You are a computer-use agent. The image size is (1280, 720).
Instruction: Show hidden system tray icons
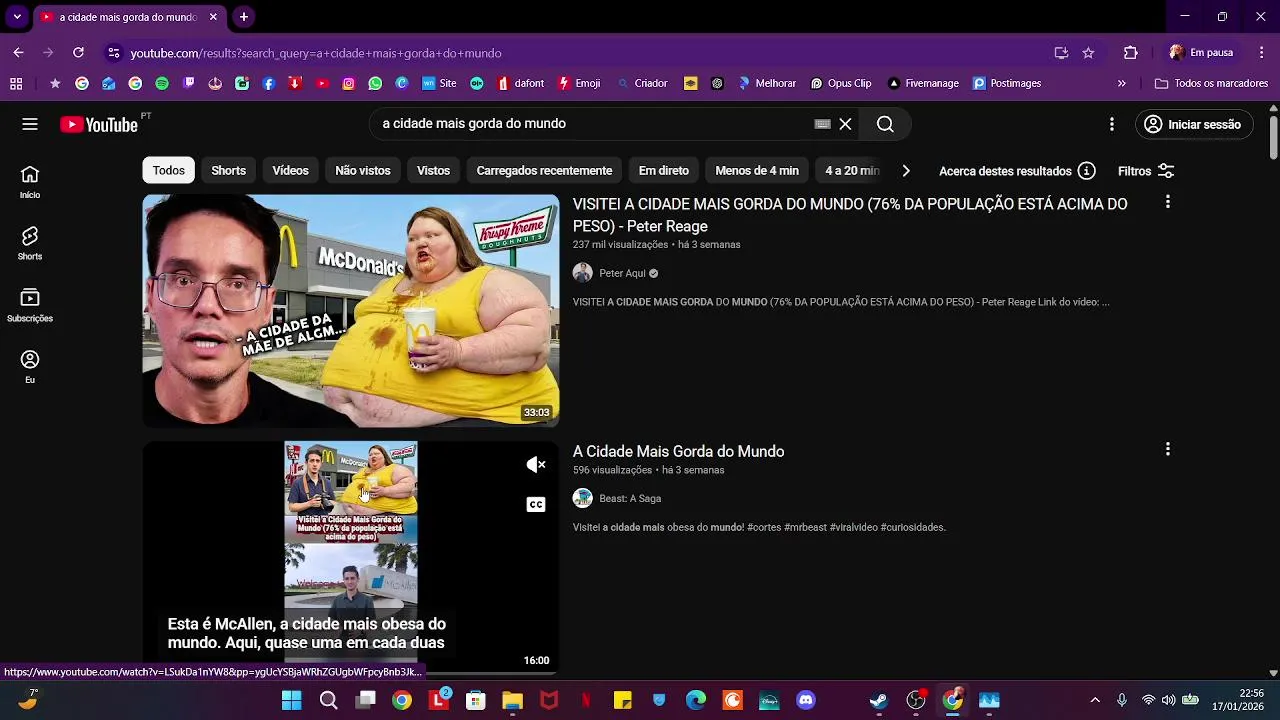[x=1095, y=700]
